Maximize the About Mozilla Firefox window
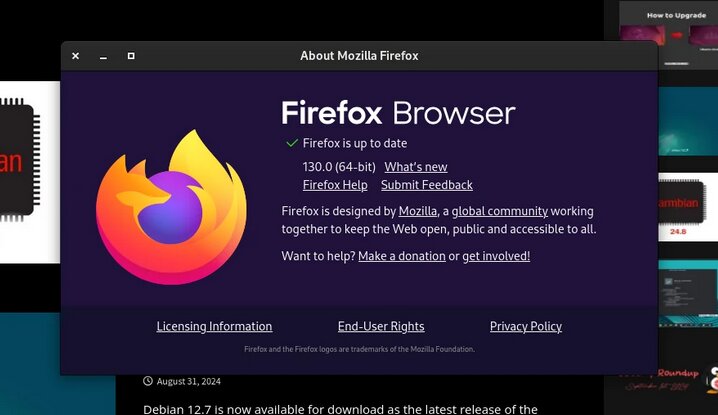 click(131, 56)
